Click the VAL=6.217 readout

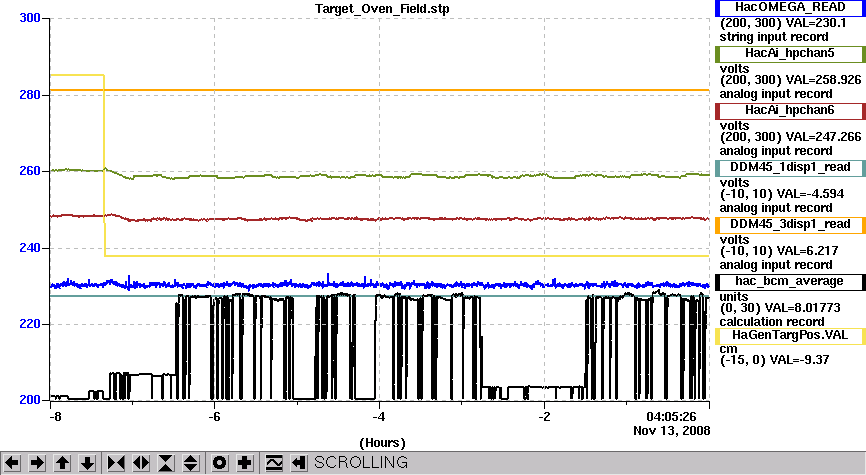tap(807, 251)
